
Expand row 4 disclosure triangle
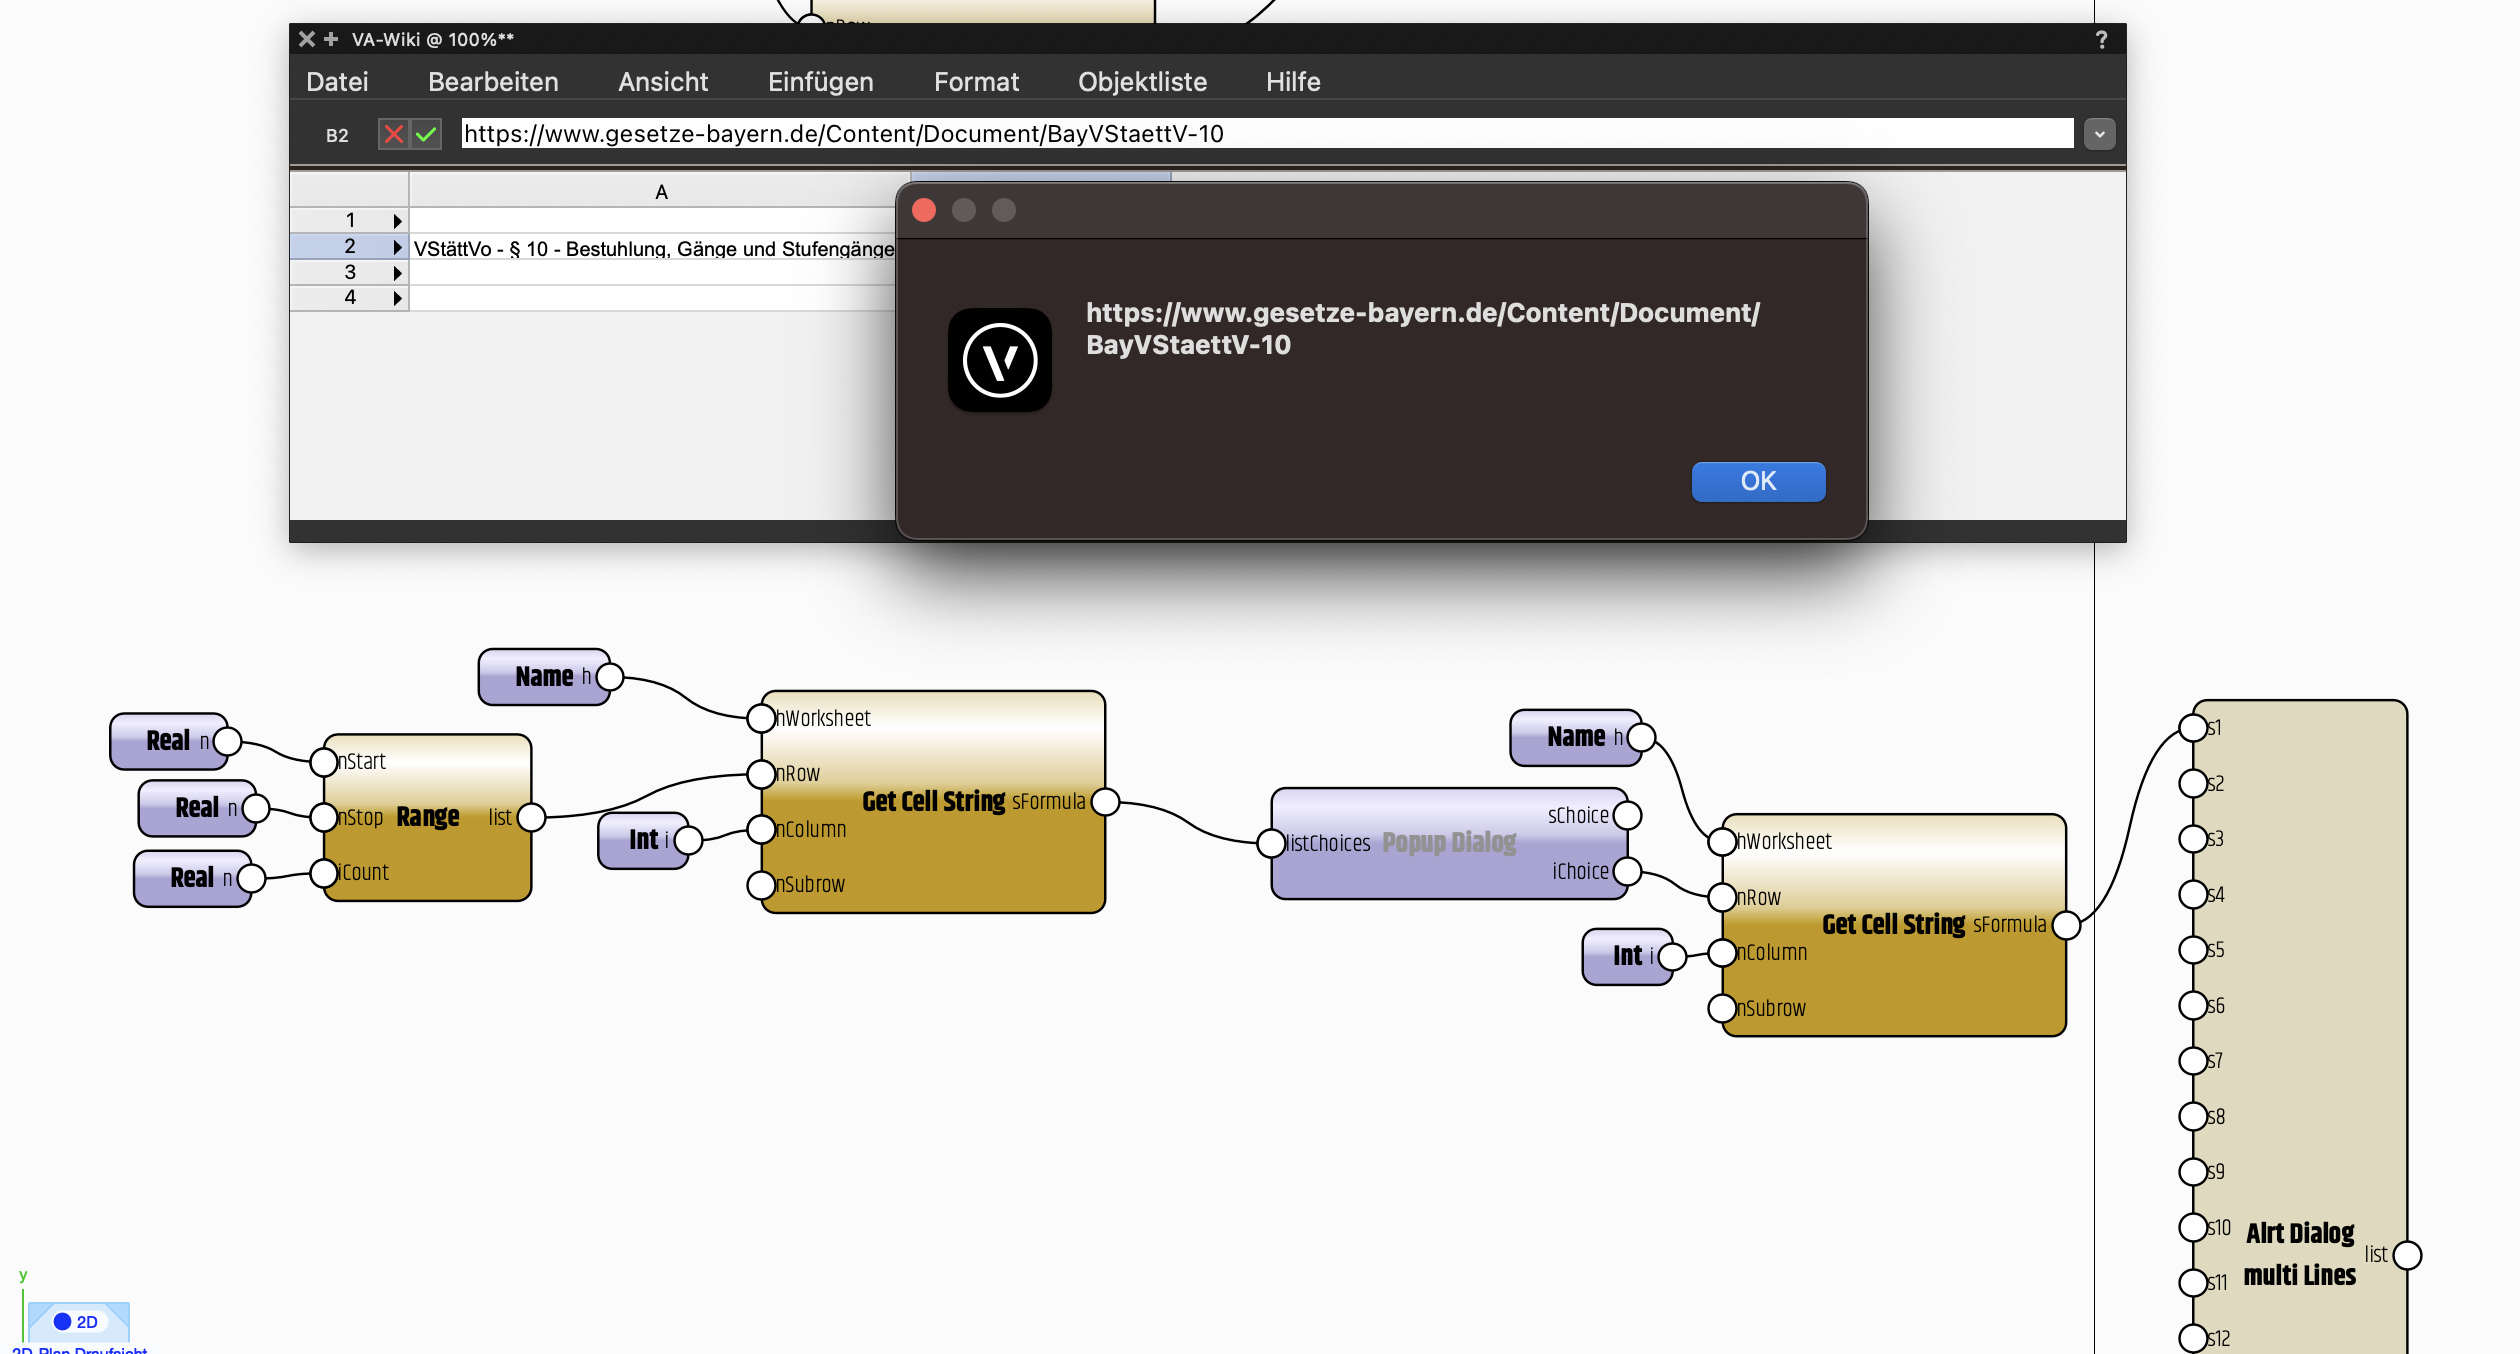[x=397, y=298]
